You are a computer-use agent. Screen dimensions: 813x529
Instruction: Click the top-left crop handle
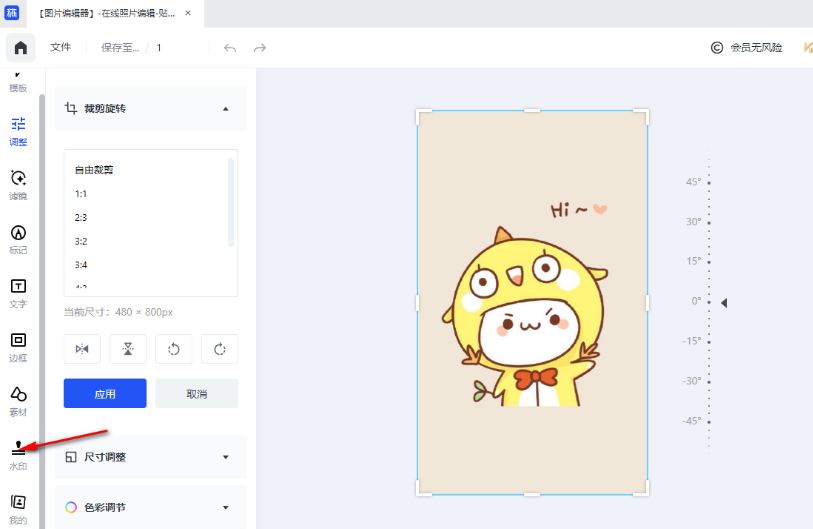coord(423,116)
